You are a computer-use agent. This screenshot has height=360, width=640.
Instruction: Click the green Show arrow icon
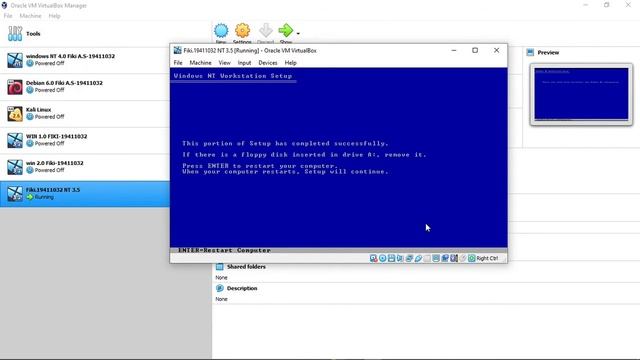click(x=285, y=30)
